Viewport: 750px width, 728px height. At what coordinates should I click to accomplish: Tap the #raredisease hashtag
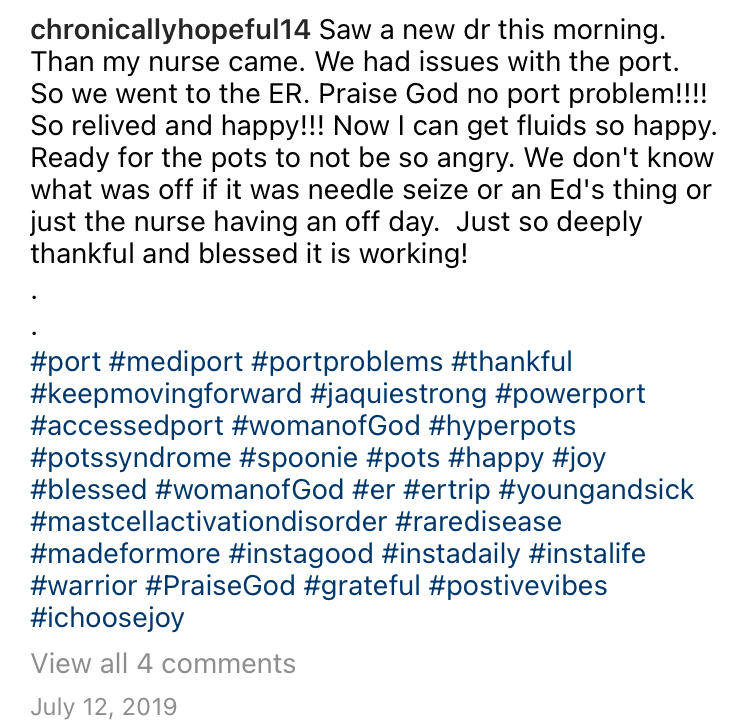pos(478,521)
